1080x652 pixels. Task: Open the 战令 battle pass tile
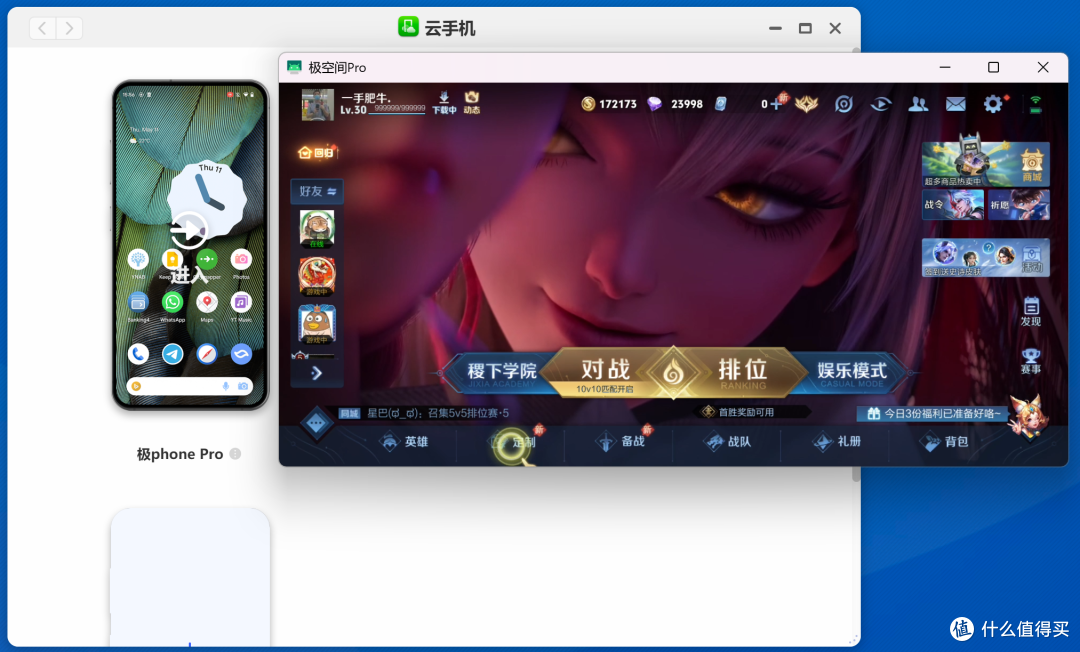click(x=953, y=205)
